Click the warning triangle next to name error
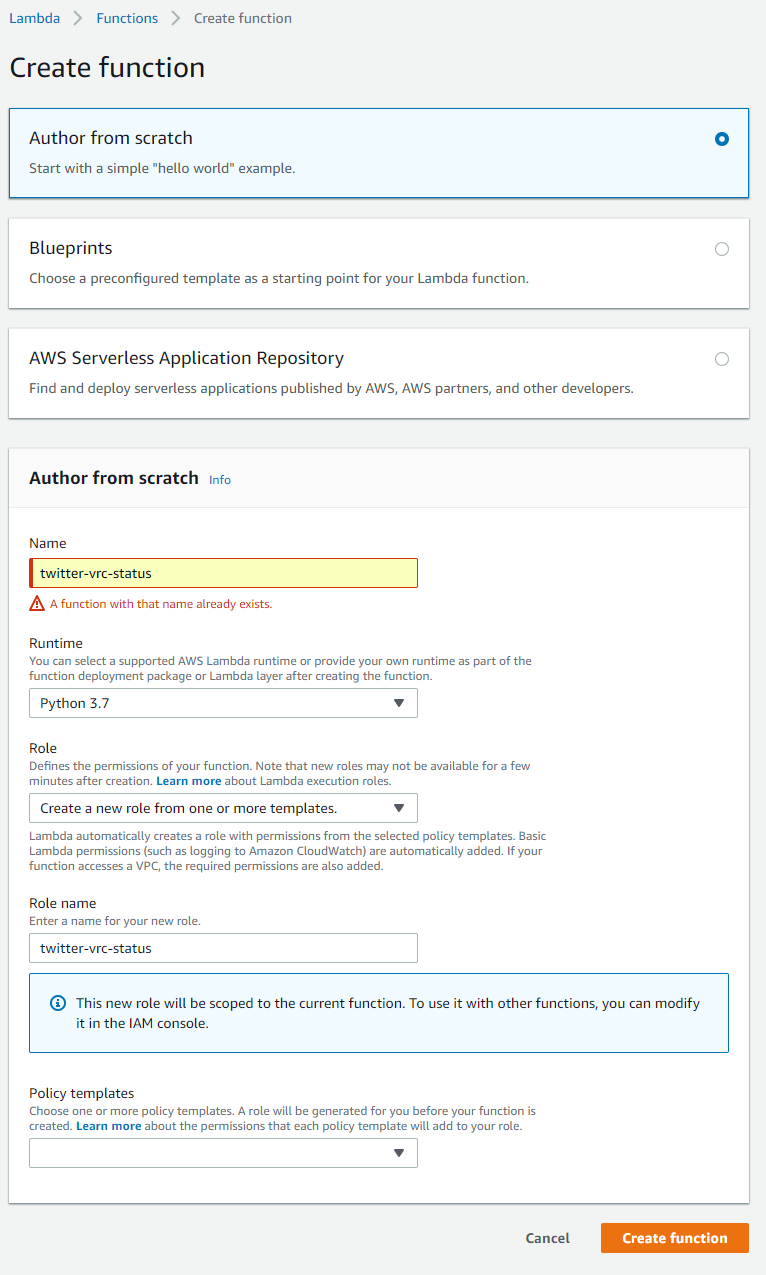The width and height of the screenshot is (766, 1275). pyautogui.click(x=37, y=602)
